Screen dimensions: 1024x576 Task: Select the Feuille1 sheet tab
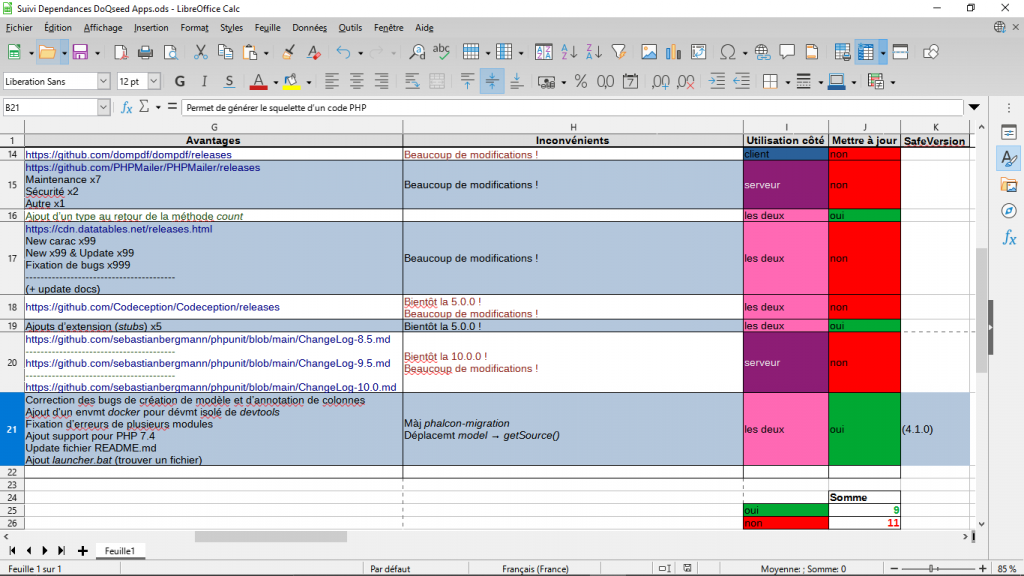(x=120, y=551)
